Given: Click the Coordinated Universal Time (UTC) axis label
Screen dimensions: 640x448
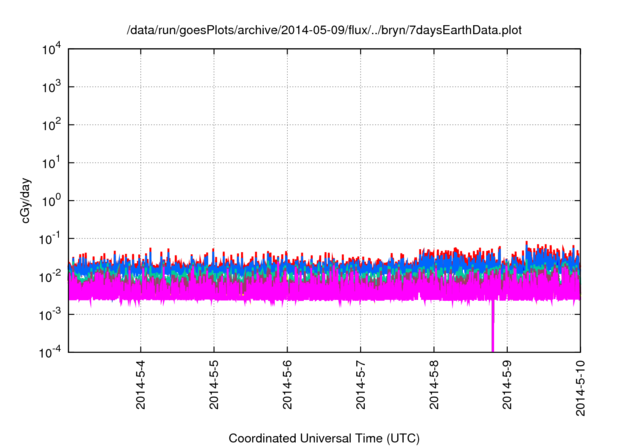Looking at the screenshot, I should [x=324, y=438].
